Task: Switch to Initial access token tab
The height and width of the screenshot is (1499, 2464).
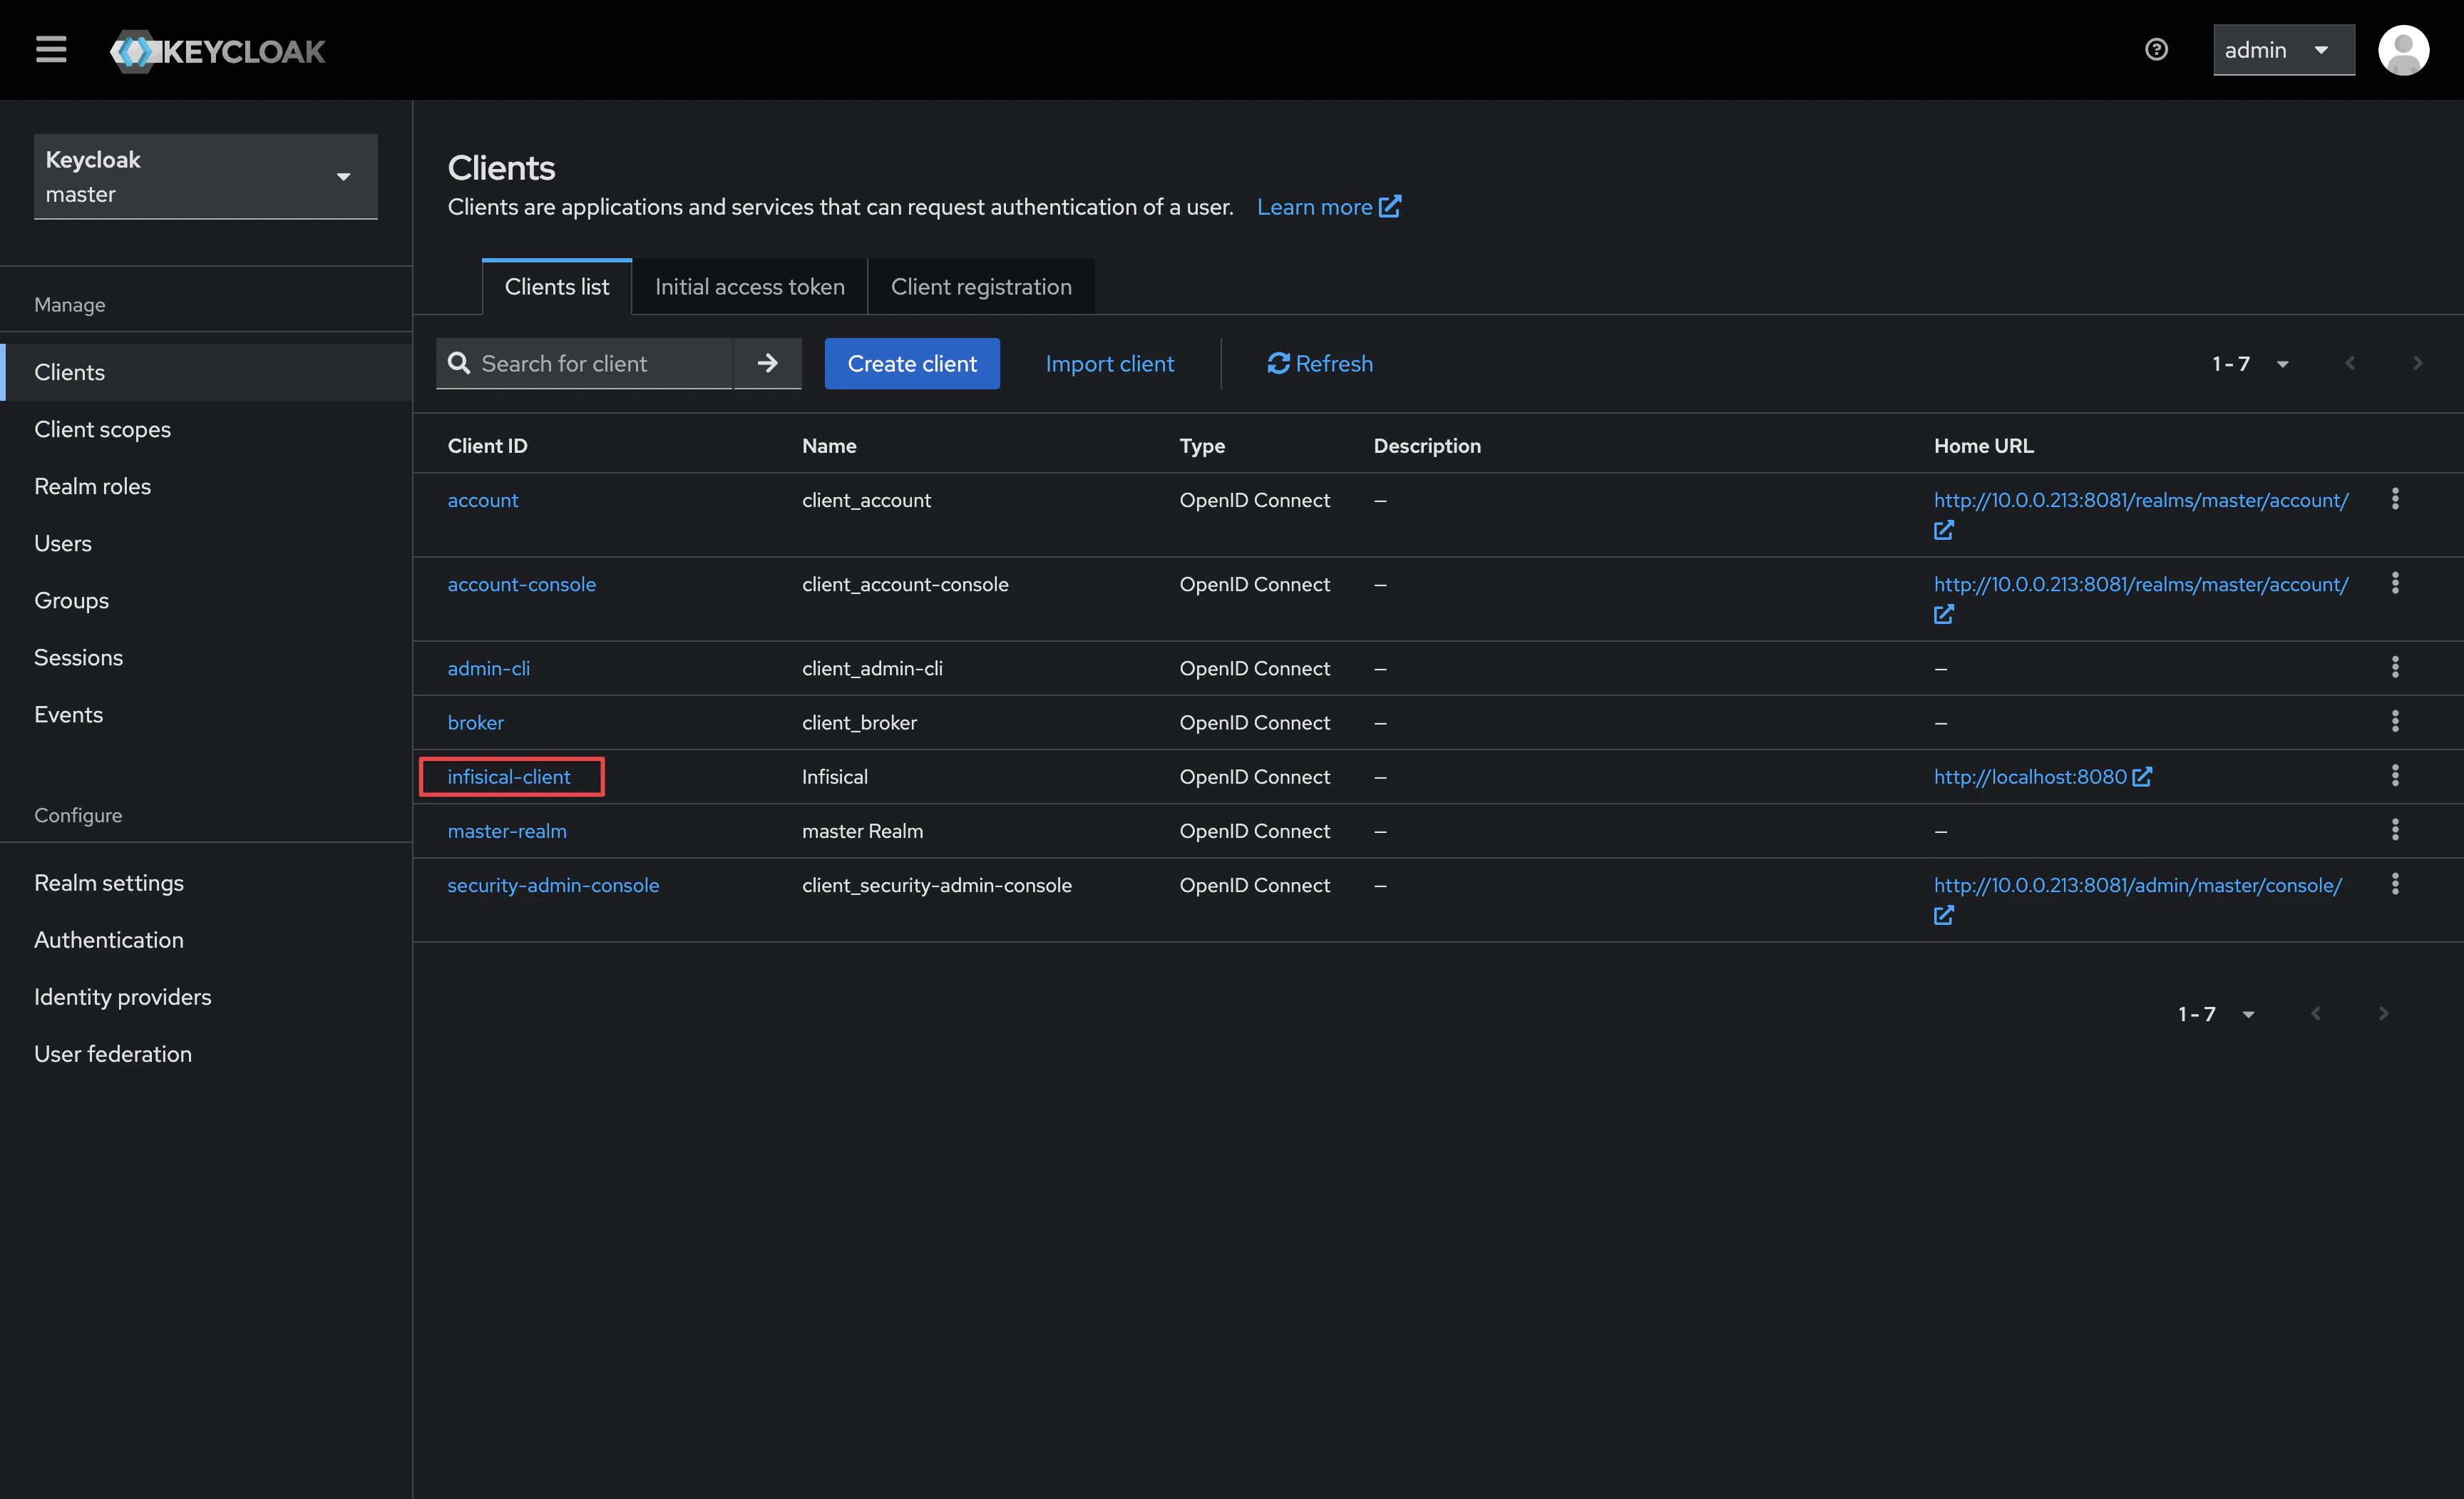Action: (x=750, y=287)
